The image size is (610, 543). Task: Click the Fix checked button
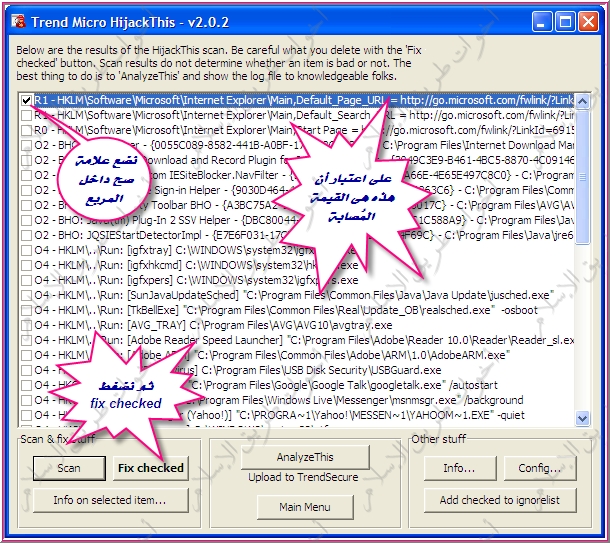click(x=151, y=468)
